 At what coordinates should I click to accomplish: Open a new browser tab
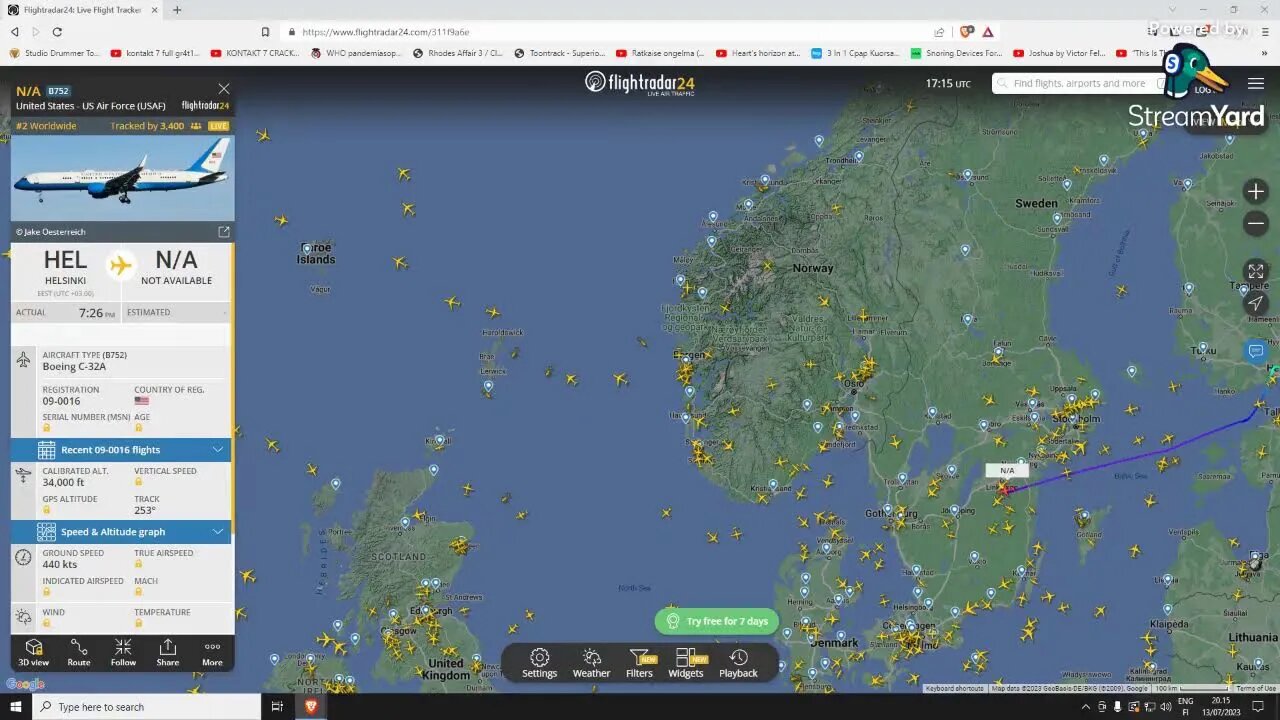[177, 10]
